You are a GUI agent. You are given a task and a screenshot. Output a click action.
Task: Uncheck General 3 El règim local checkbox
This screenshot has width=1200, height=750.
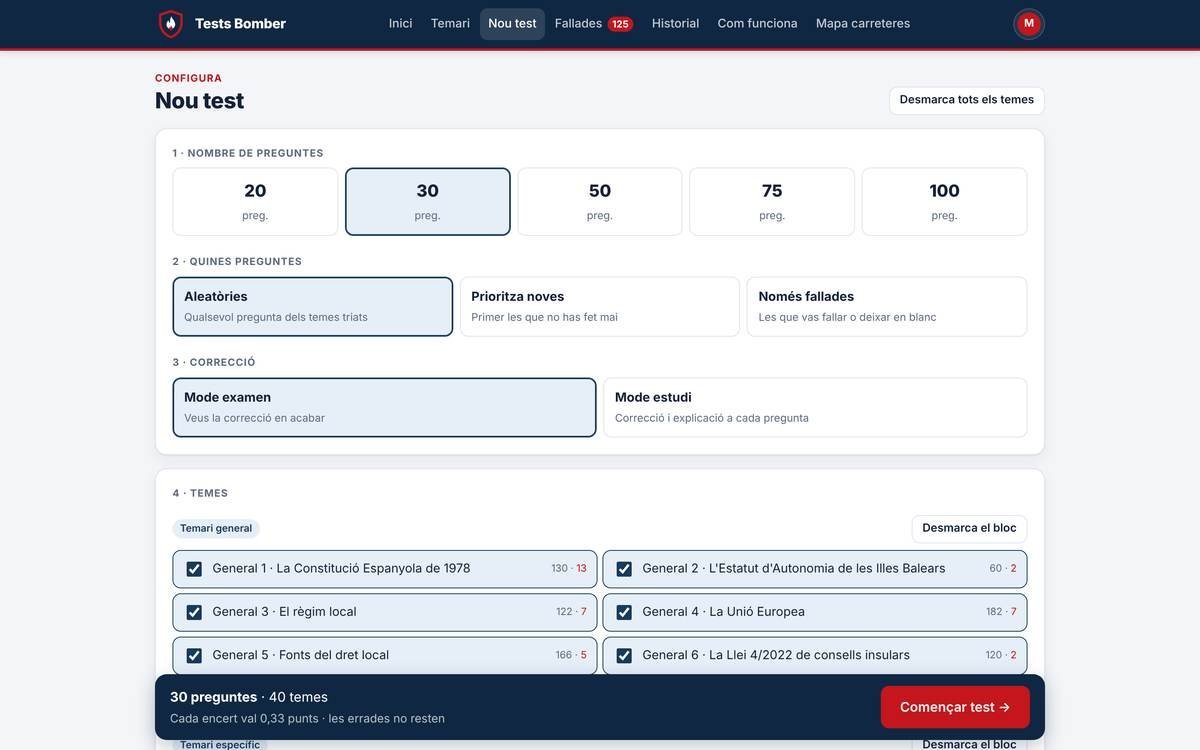pyautogui.click(x=194, y=612)
